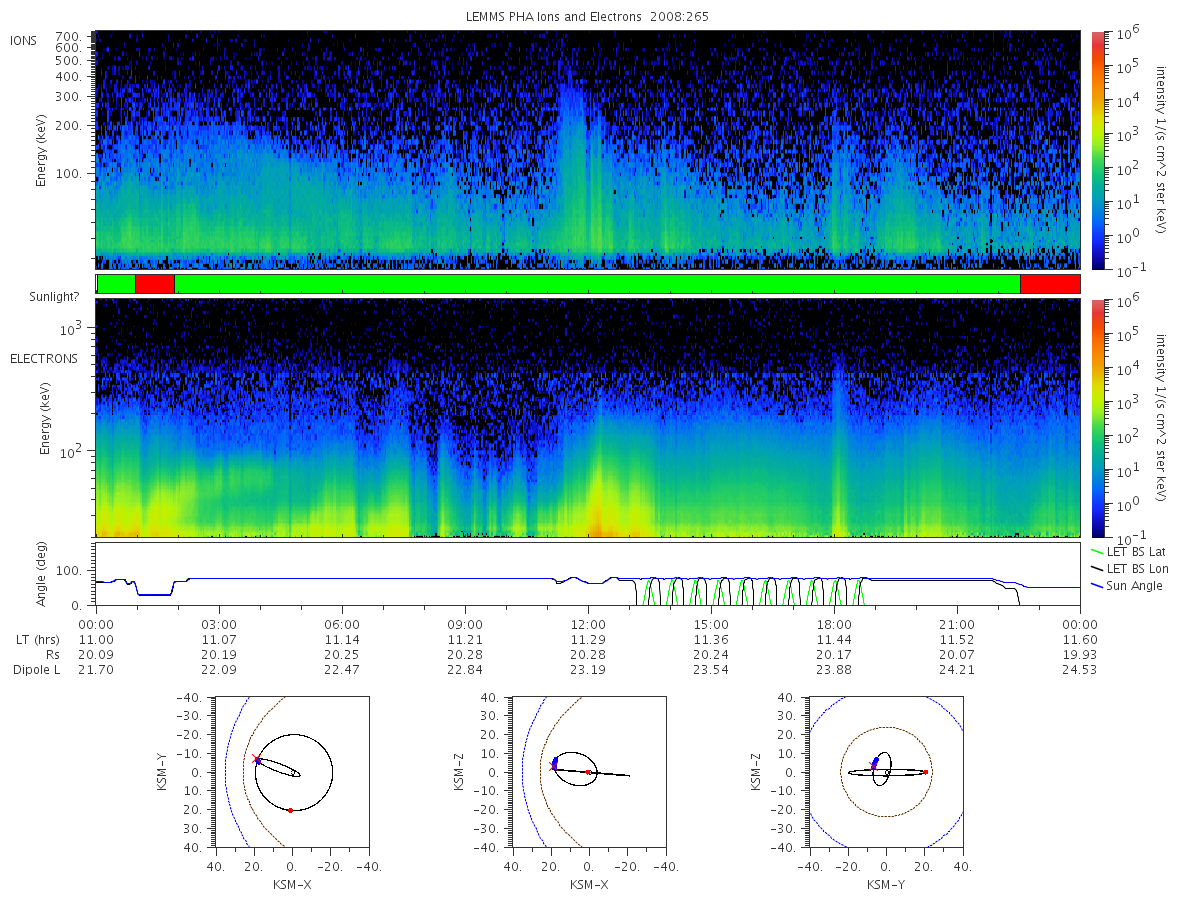This screenshot has height=900, width=1200.
Task: Click the ELECTRONS panel label
Action: 44,358
